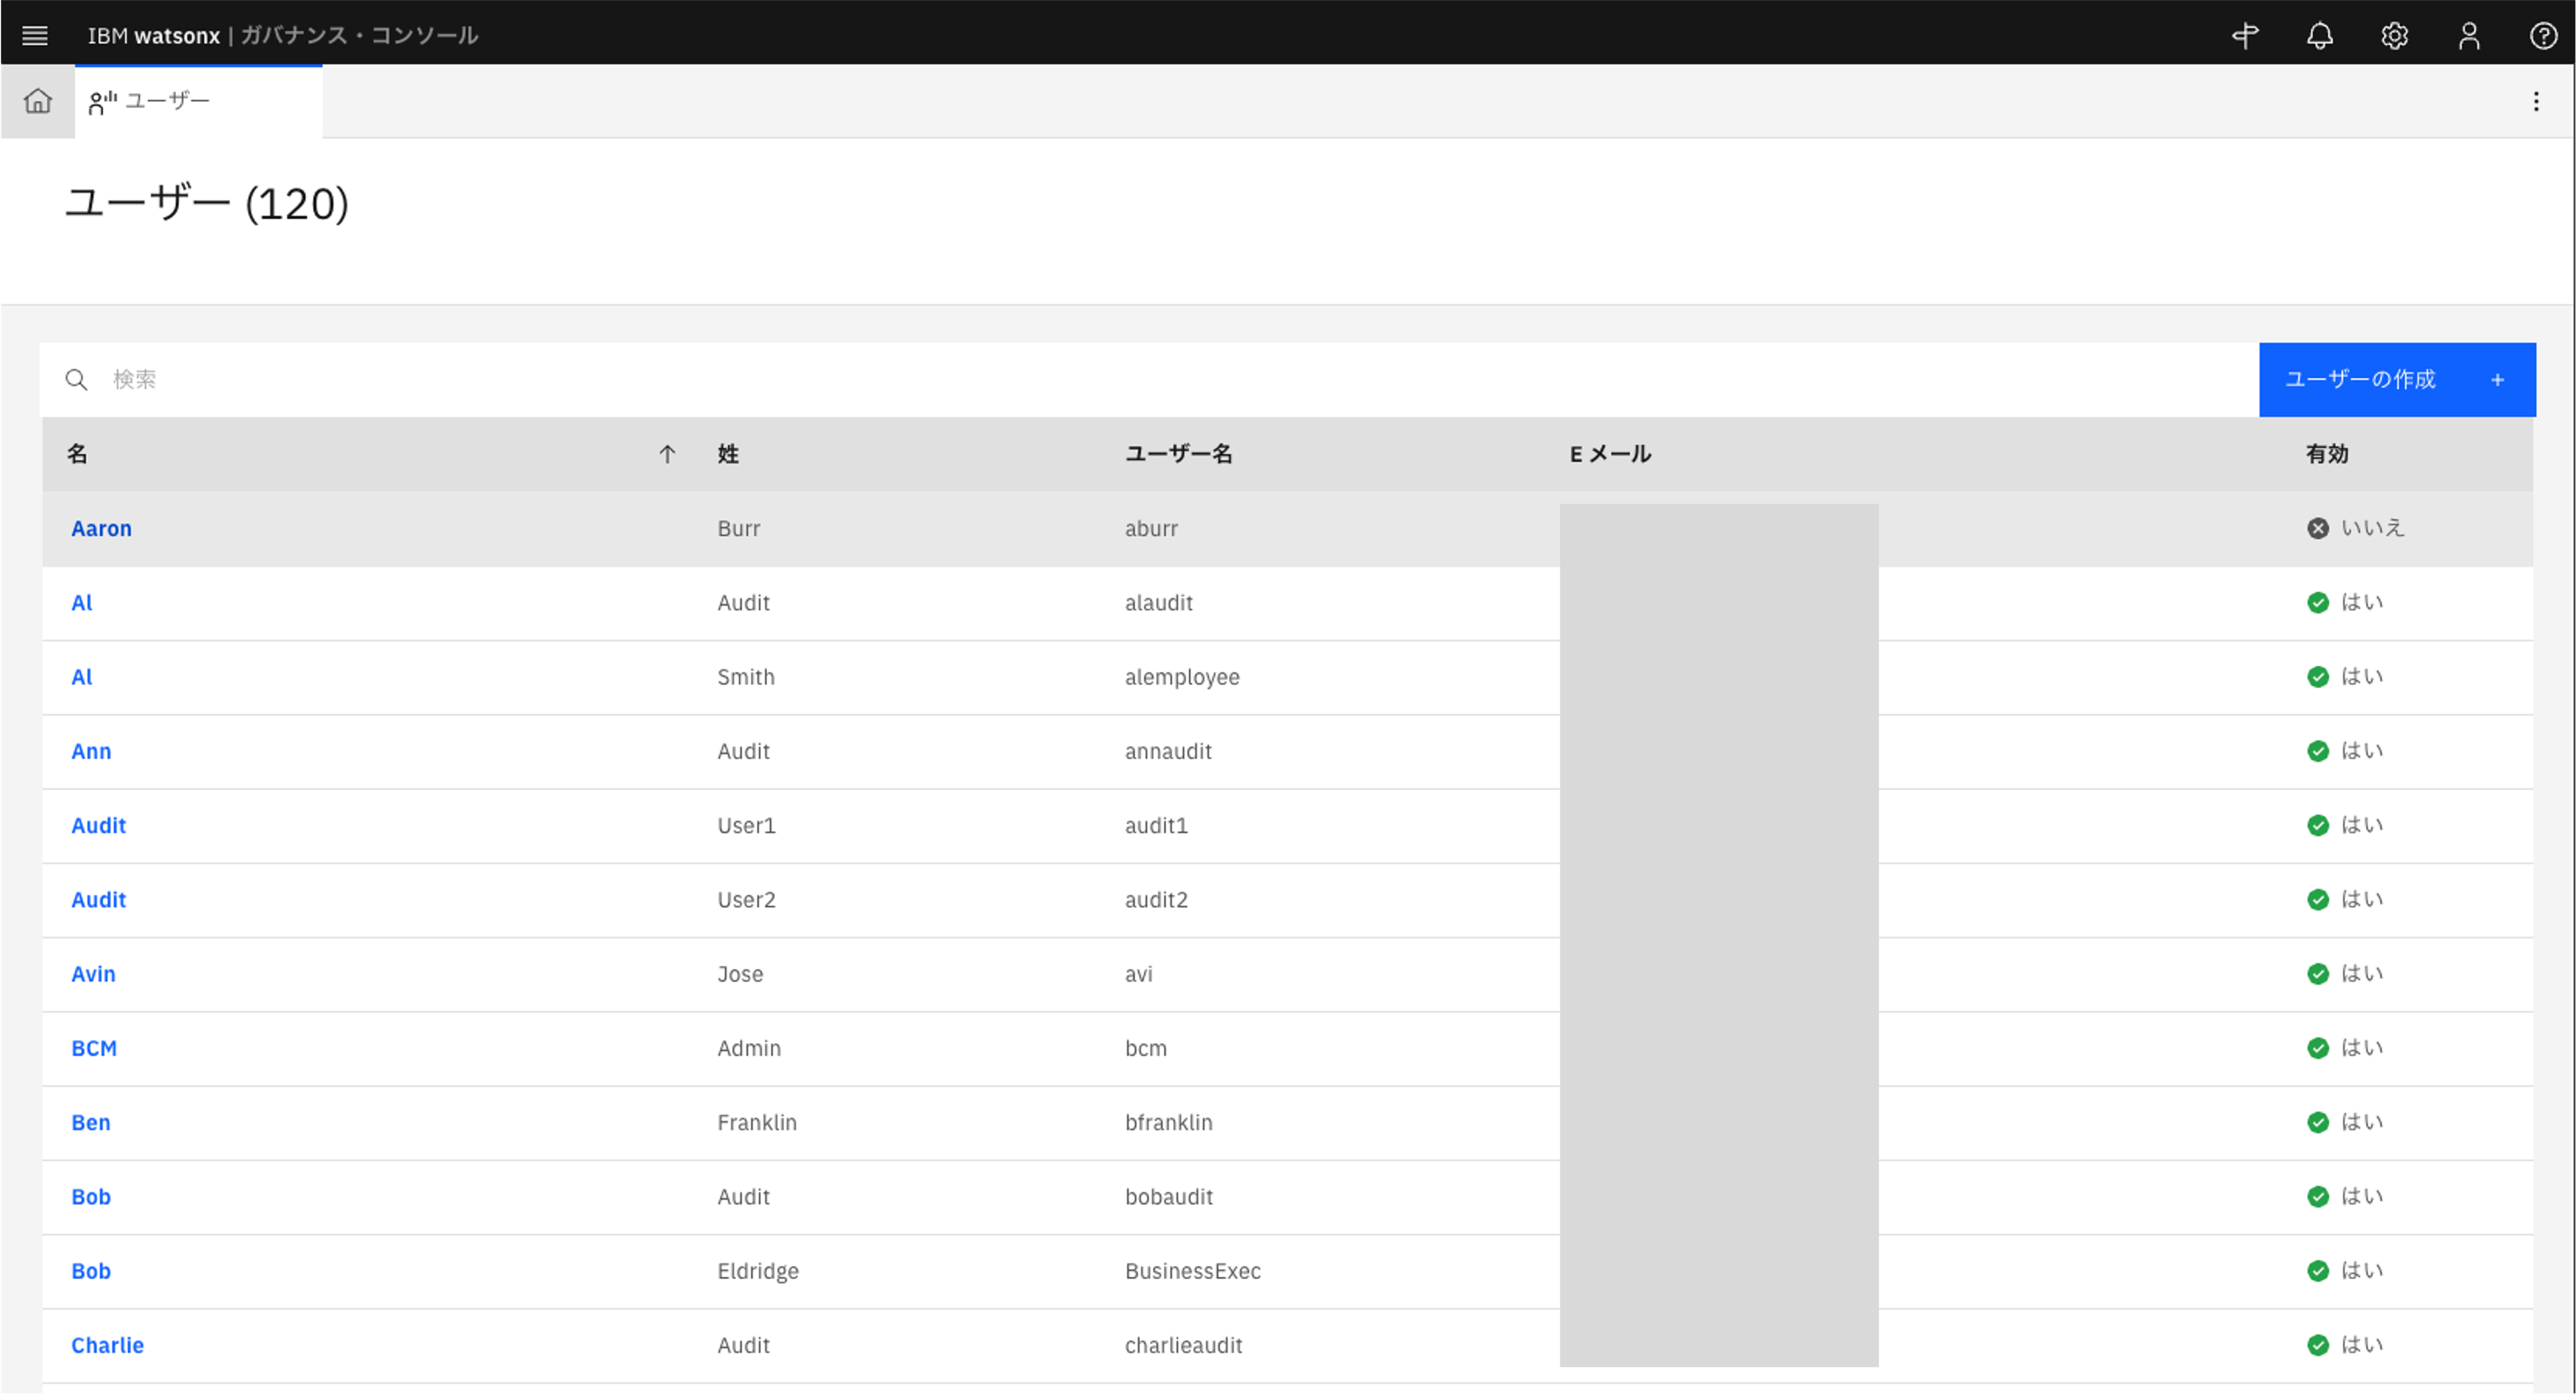Open the Aaron user link

click(x=101, y=528)
